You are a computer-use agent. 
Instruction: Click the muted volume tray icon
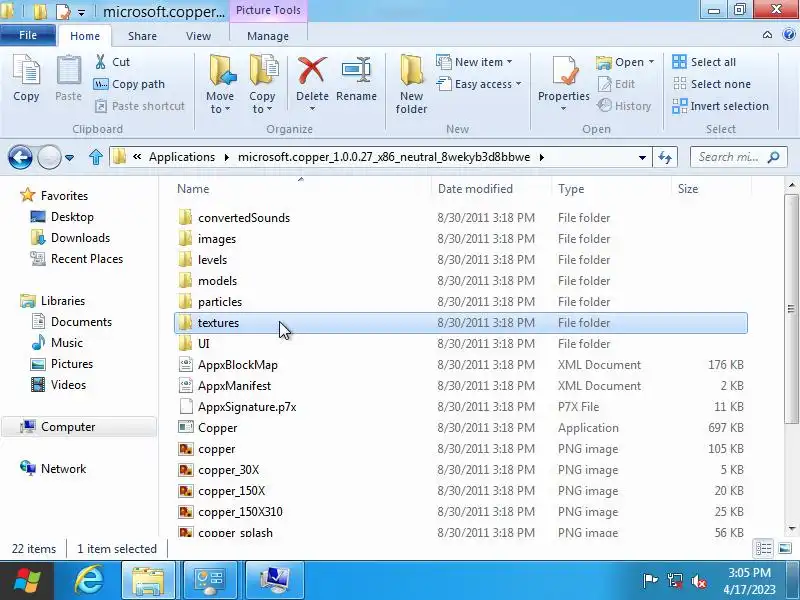pyautogui.click(x=699, y=581)
